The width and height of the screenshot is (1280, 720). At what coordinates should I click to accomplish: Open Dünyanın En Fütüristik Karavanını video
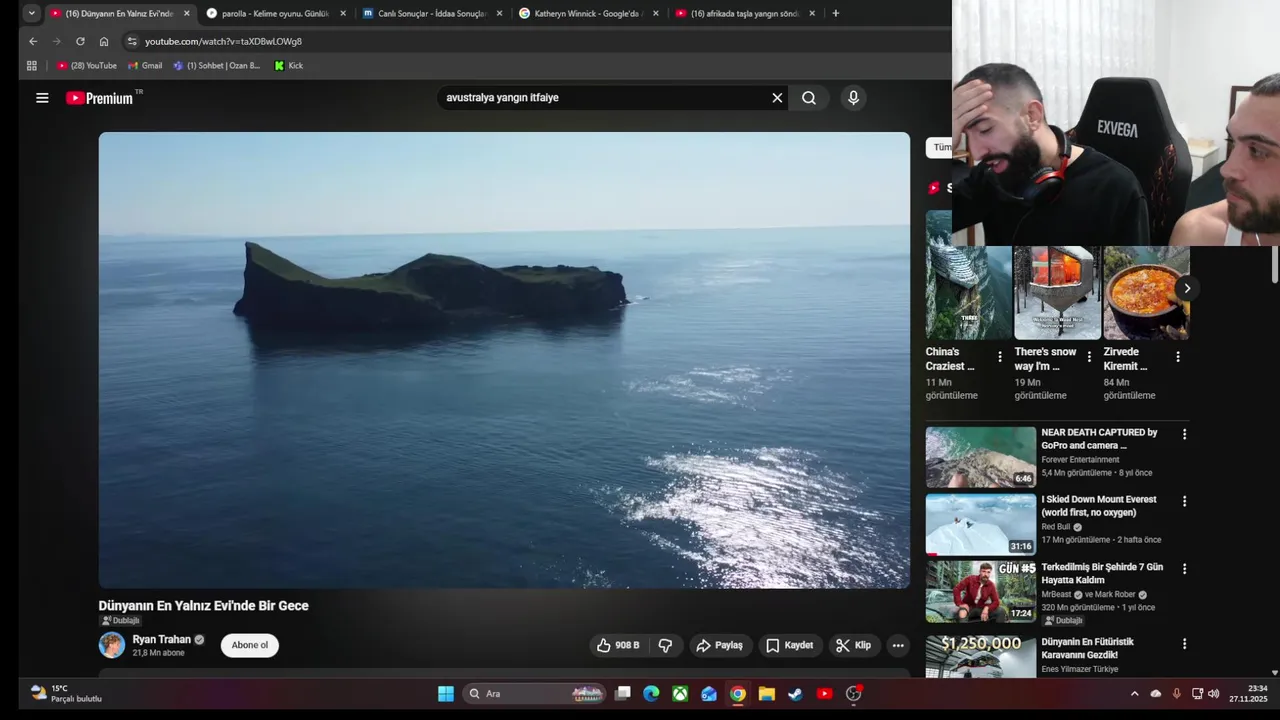click(x=981, y=656)
